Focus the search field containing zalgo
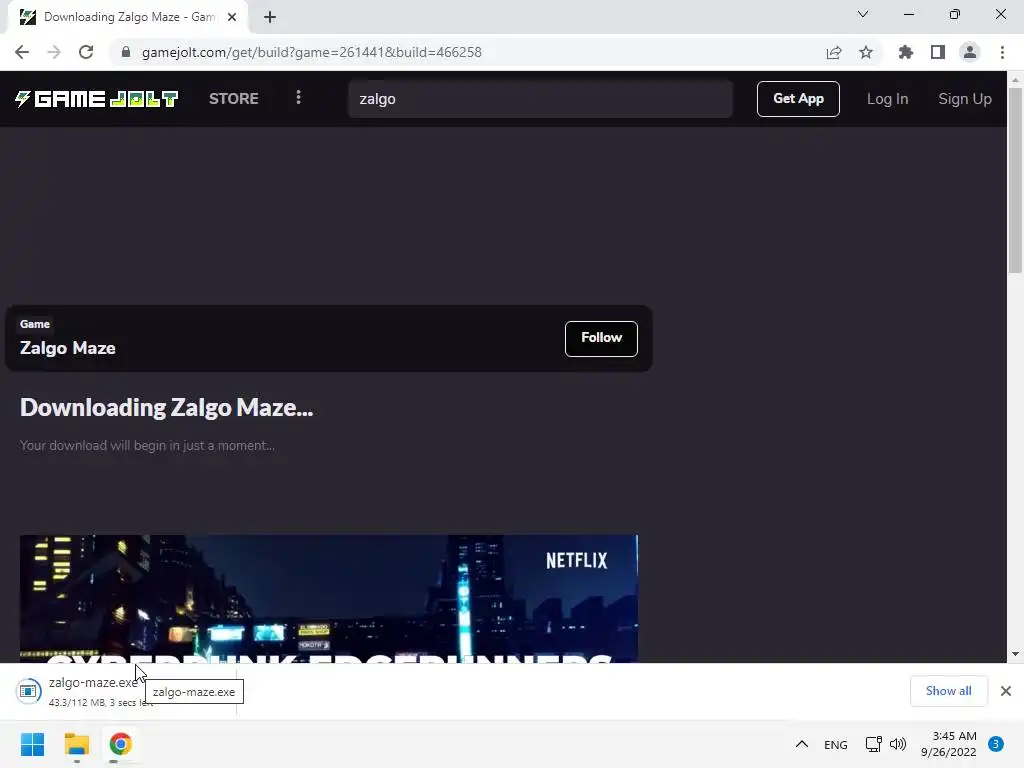The image size is (1024, 768). coord(540,99)
